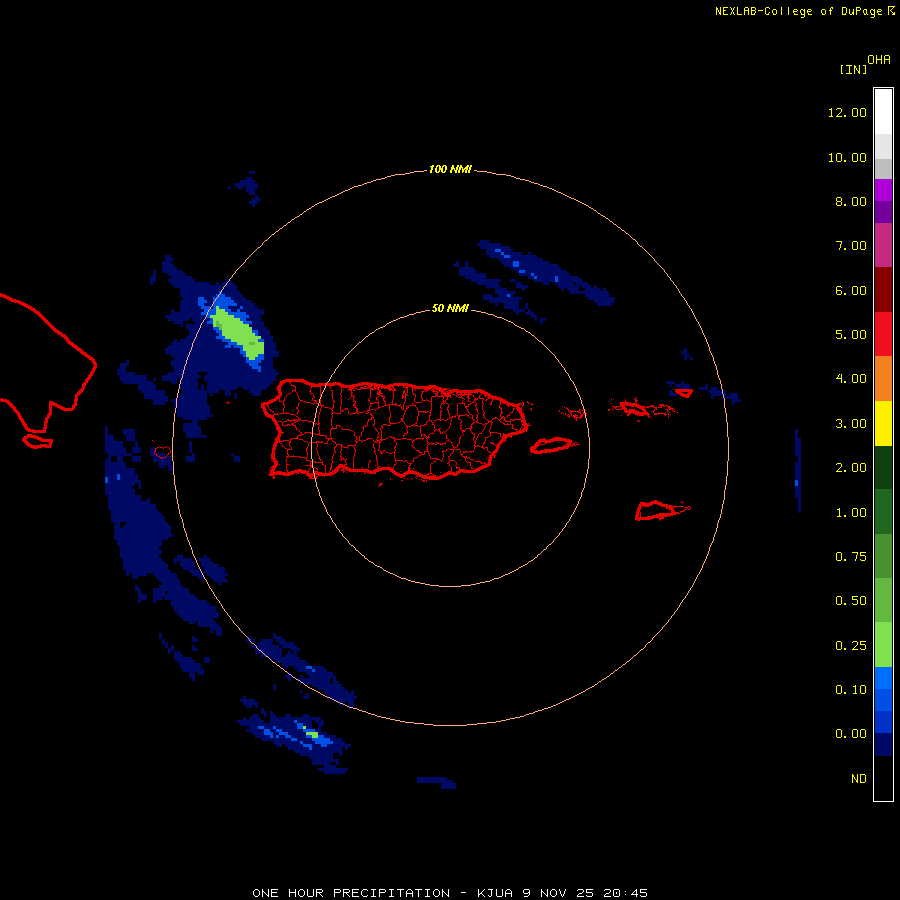Click the 3.00 legend value
Viewport: 900px width, 900px height.
[x=850, y=424]
